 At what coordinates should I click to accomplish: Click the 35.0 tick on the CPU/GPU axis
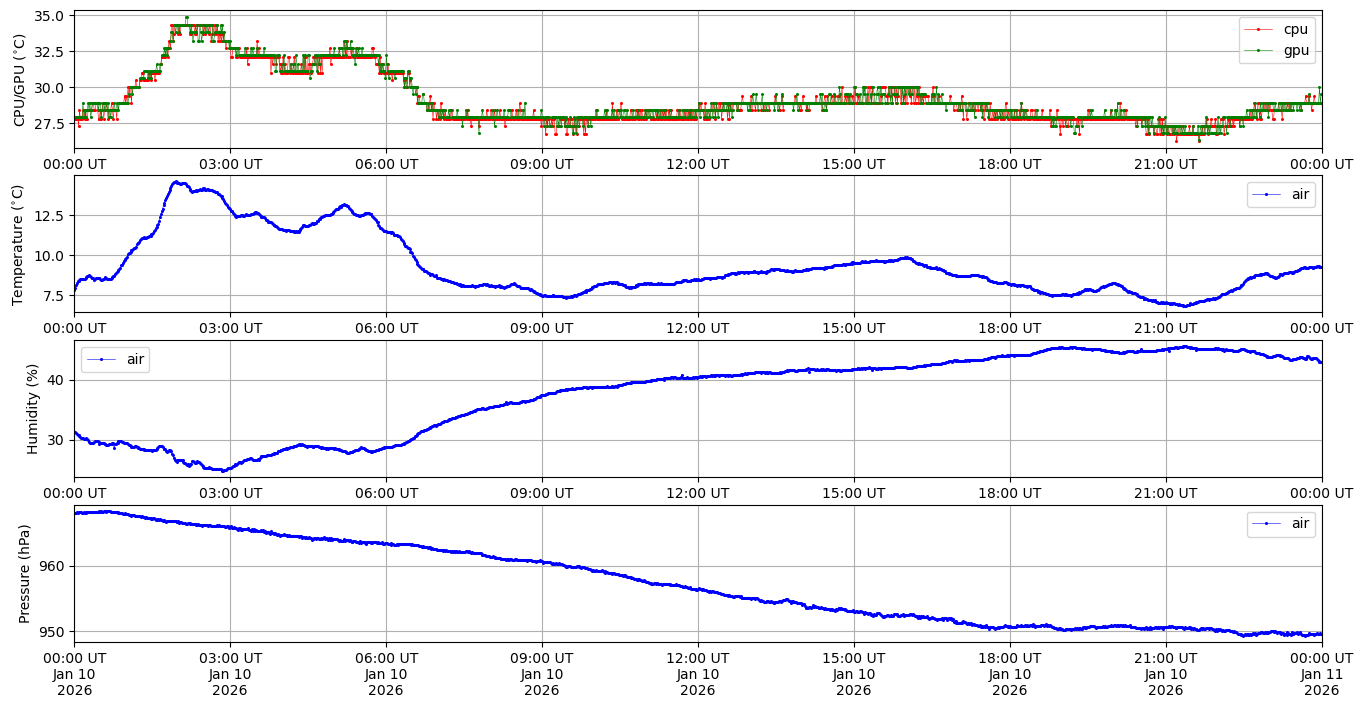[50, 16]
